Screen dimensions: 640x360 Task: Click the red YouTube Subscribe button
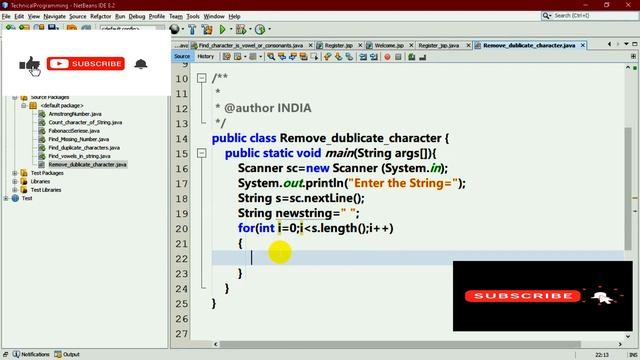tap(86, 64)
